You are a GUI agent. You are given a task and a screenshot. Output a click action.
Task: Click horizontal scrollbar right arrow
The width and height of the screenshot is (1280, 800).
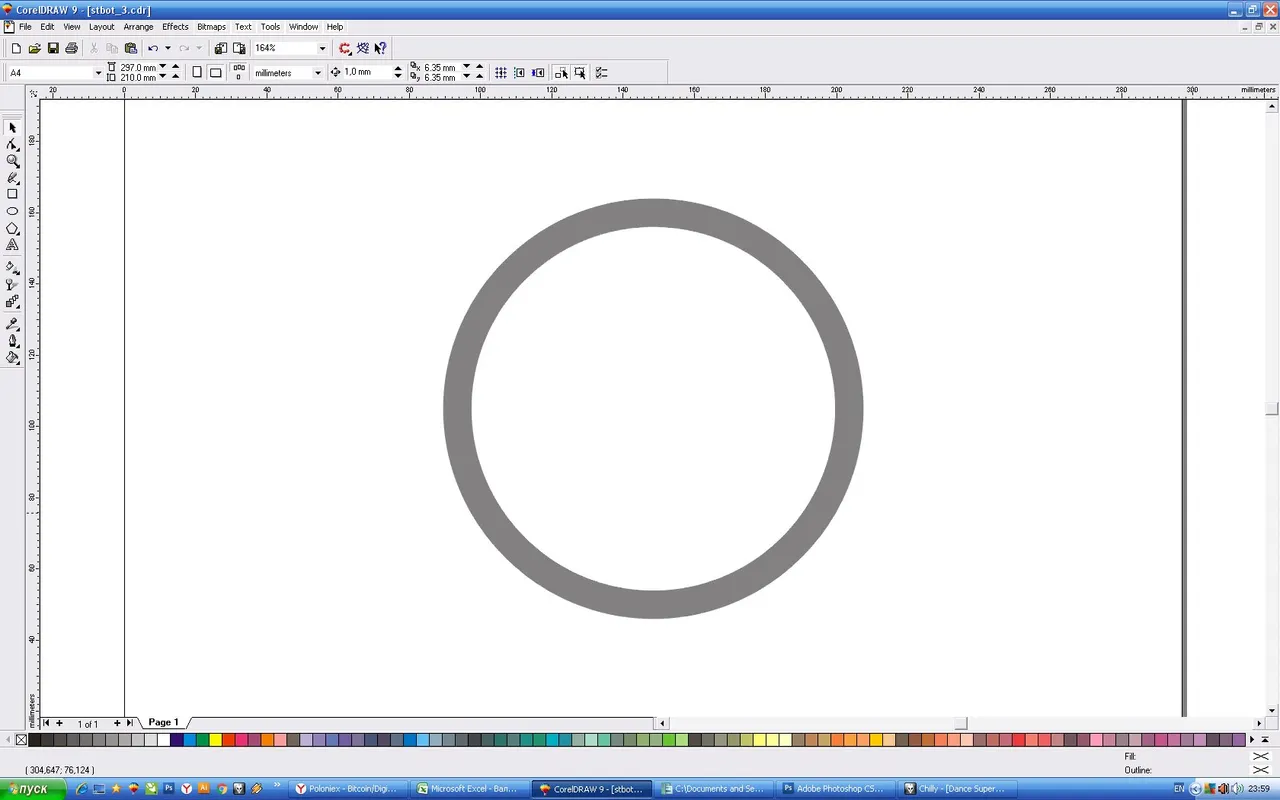(x=1259, y=723)
